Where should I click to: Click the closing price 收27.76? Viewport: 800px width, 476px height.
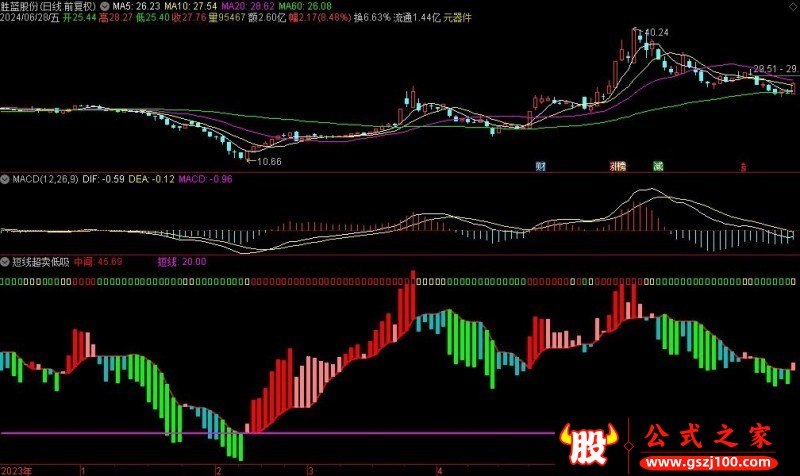point(189,17)
